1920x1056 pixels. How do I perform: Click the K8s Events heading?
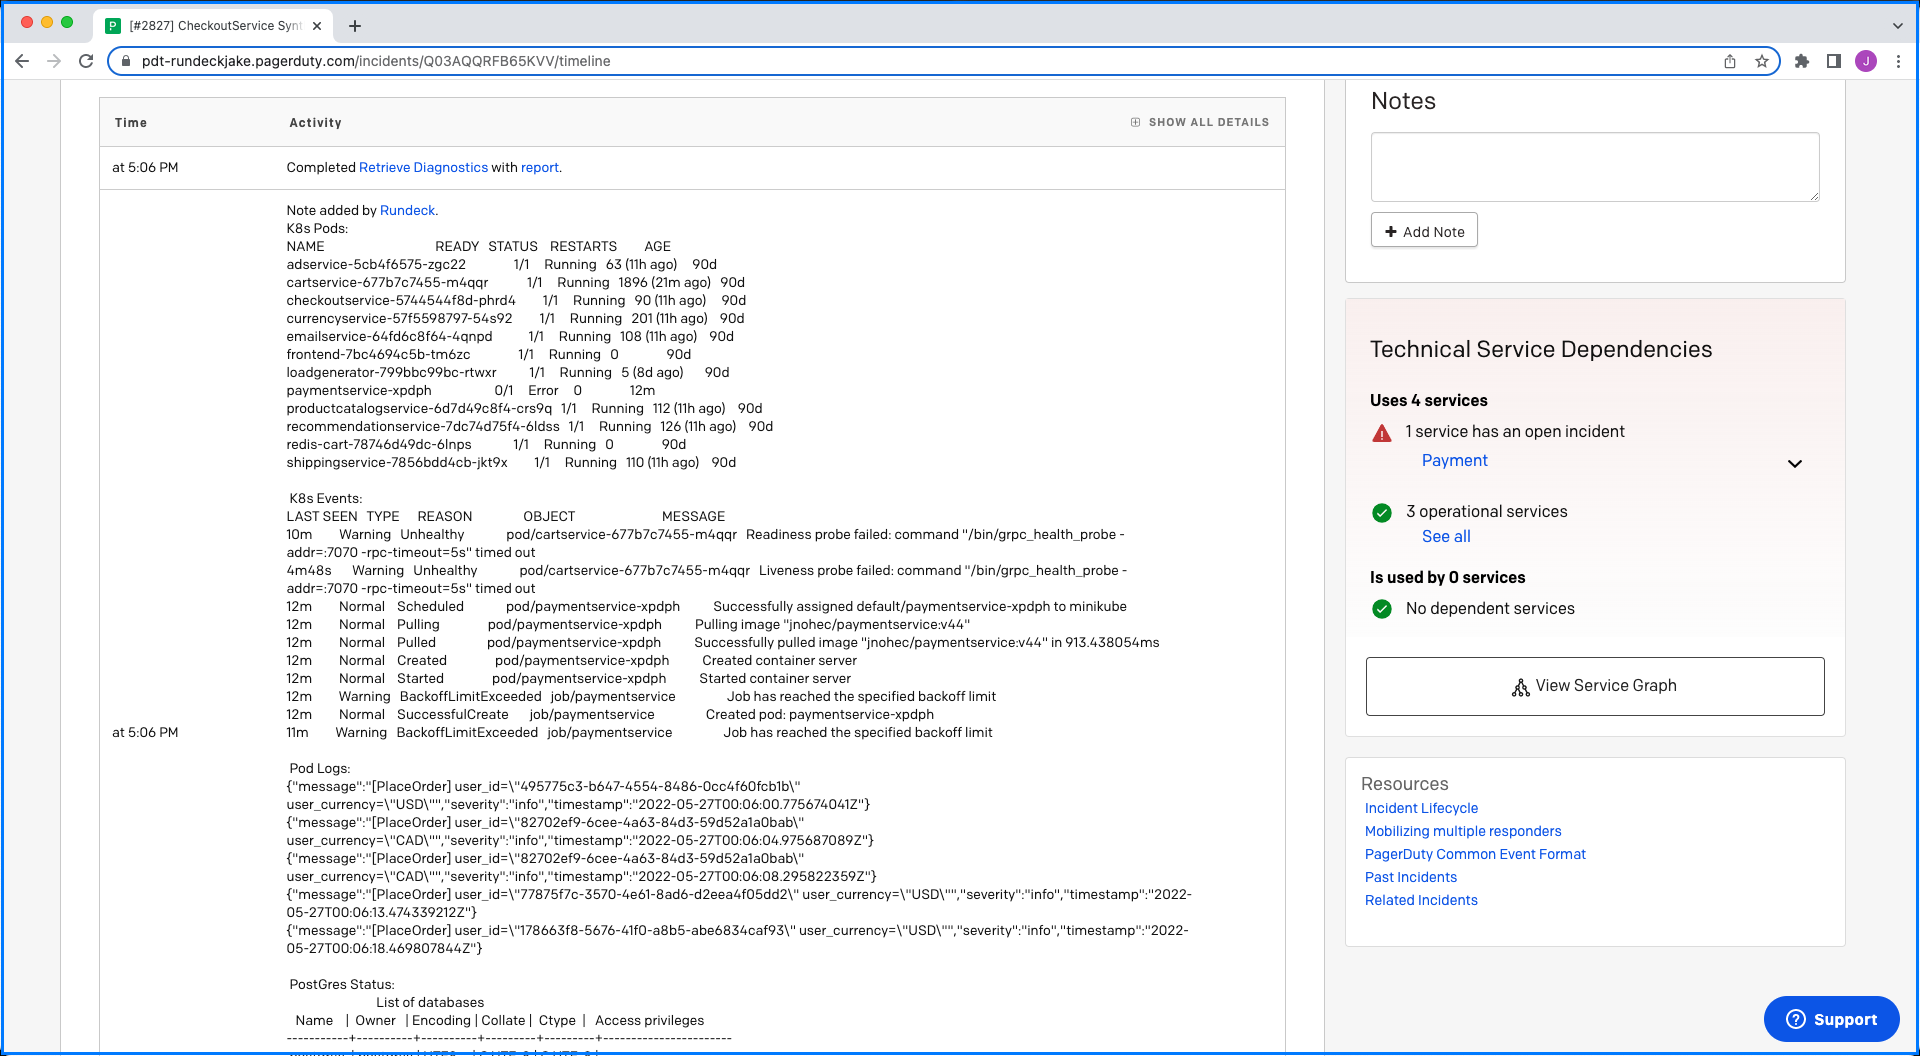pyautogui.click(x=326, y=498)
